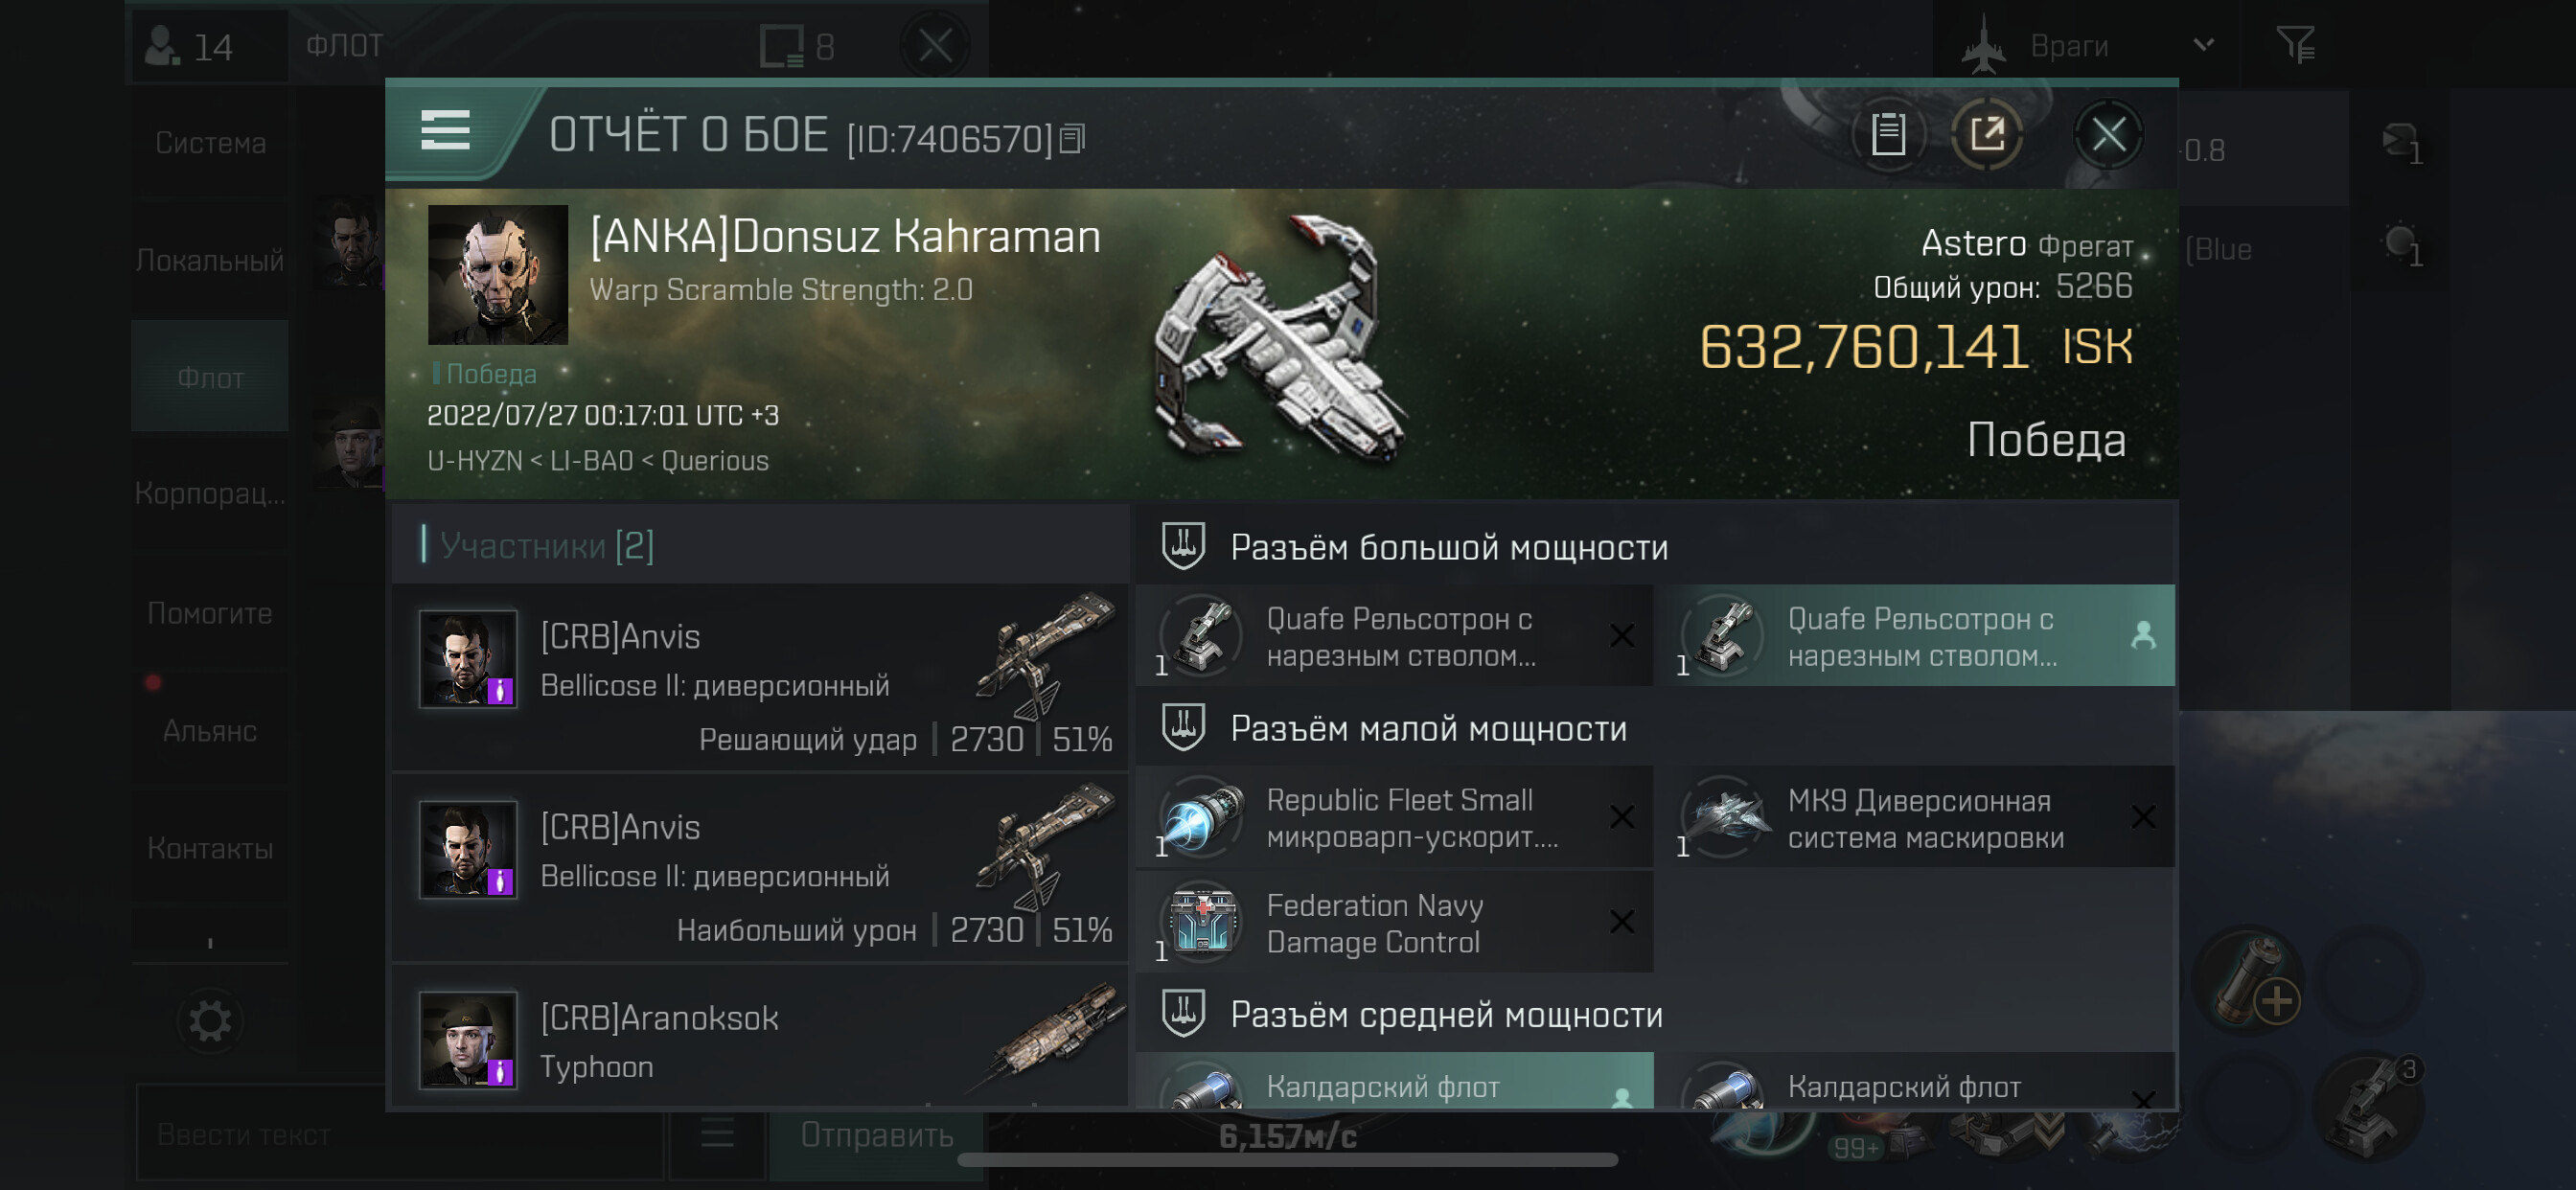2576x1190 pixels.
Task: Open the hamburger menu in battle report
Action: click(x=445, y=131)
